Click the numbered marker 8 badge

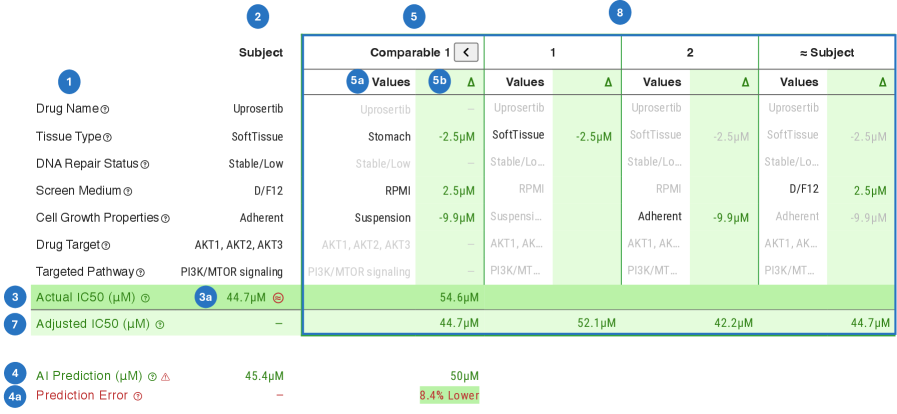620,13
